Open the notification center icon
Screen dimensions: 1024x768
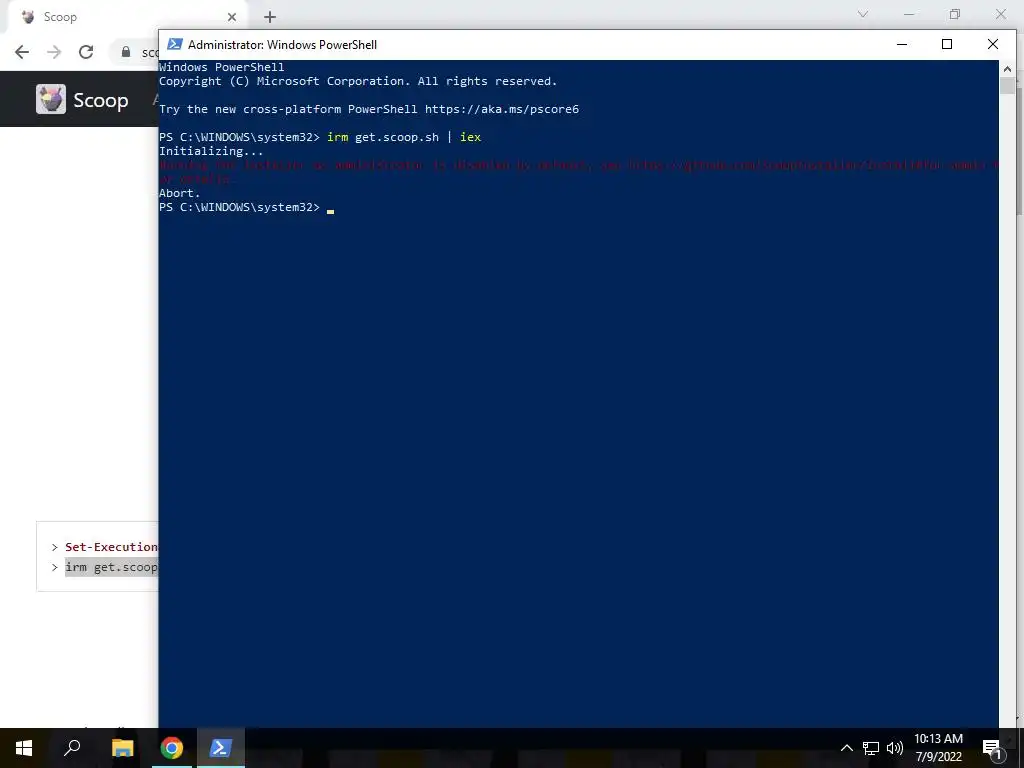click(992, 748)
